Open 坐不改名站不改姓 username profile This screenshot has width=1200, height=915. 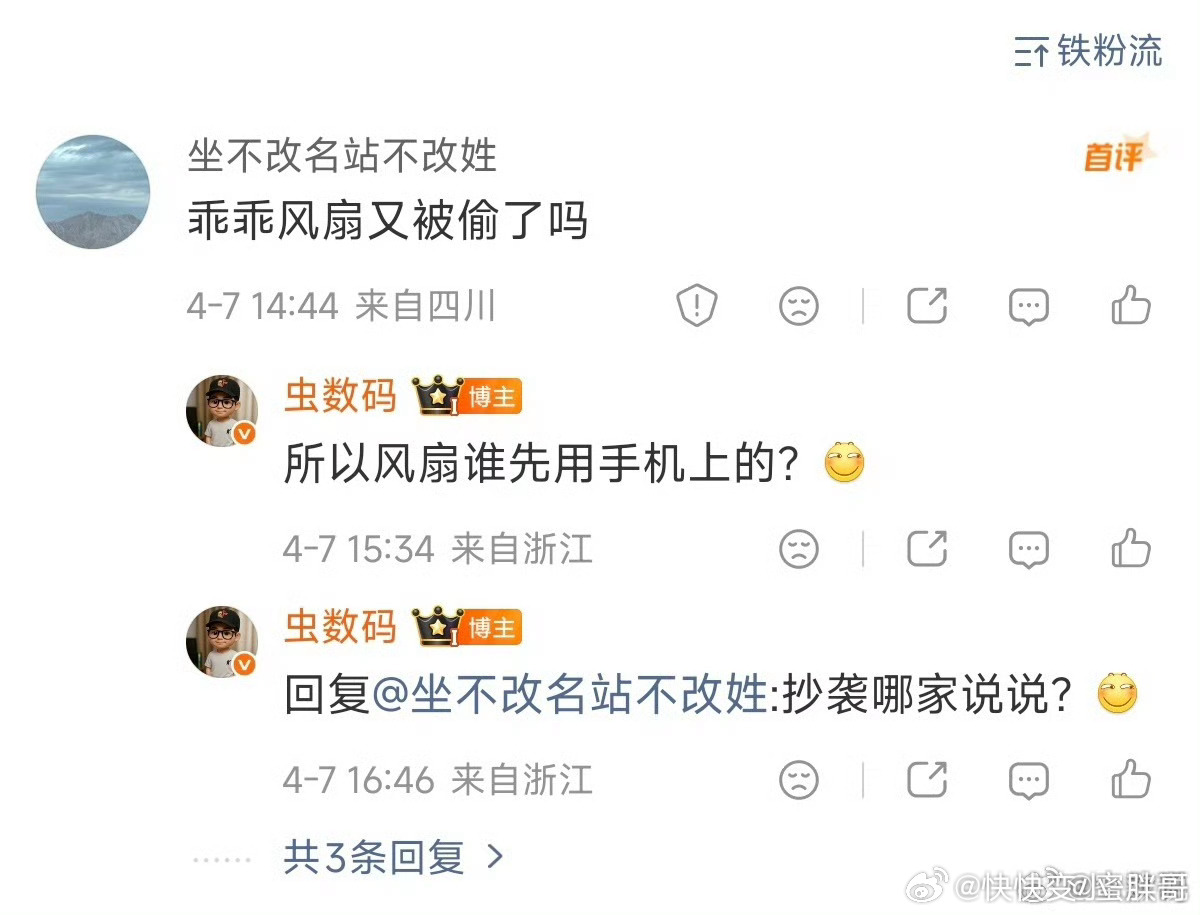(342, 155)
